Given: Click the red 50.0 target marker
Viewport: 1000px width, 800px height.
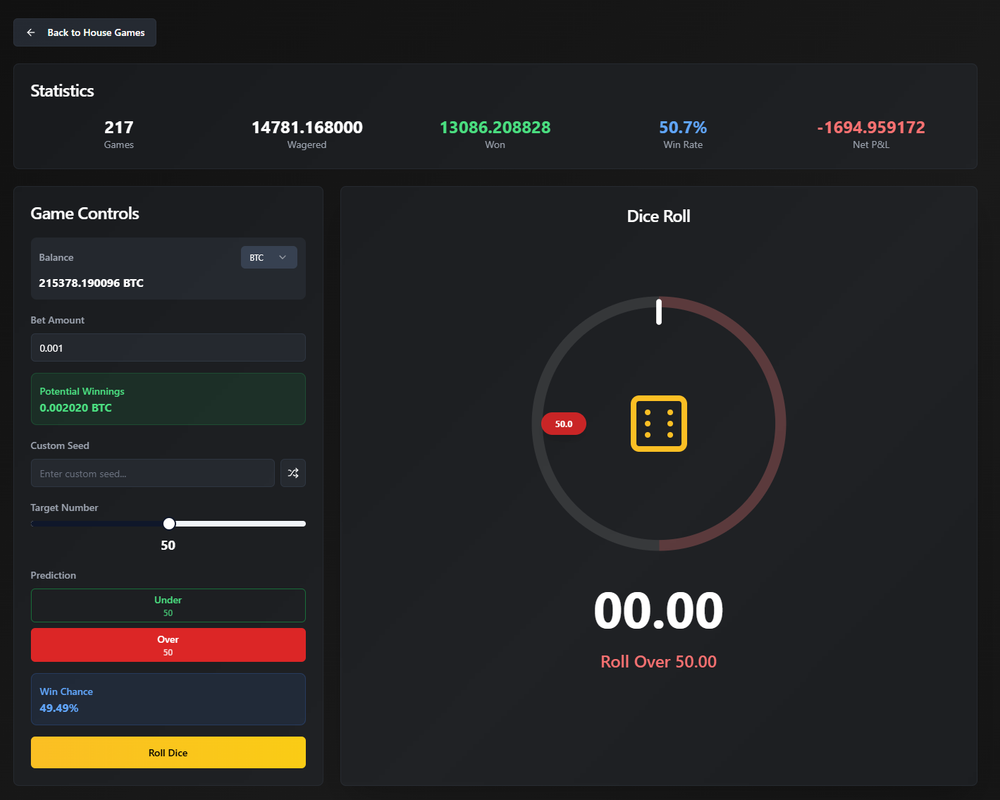Looking at the screenshot, I should [x=564, y=424].
